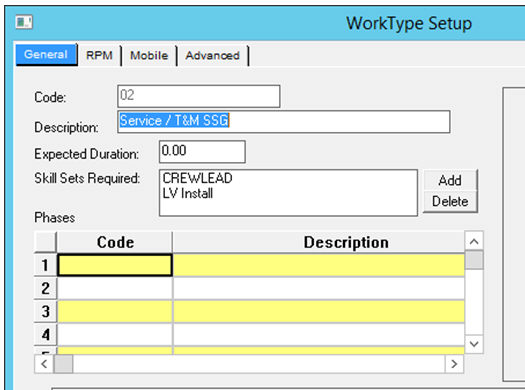This screenshot has width=525, height=390.
Task: Click the Phases scroll down arrow
Action: [x=474, y=344]
